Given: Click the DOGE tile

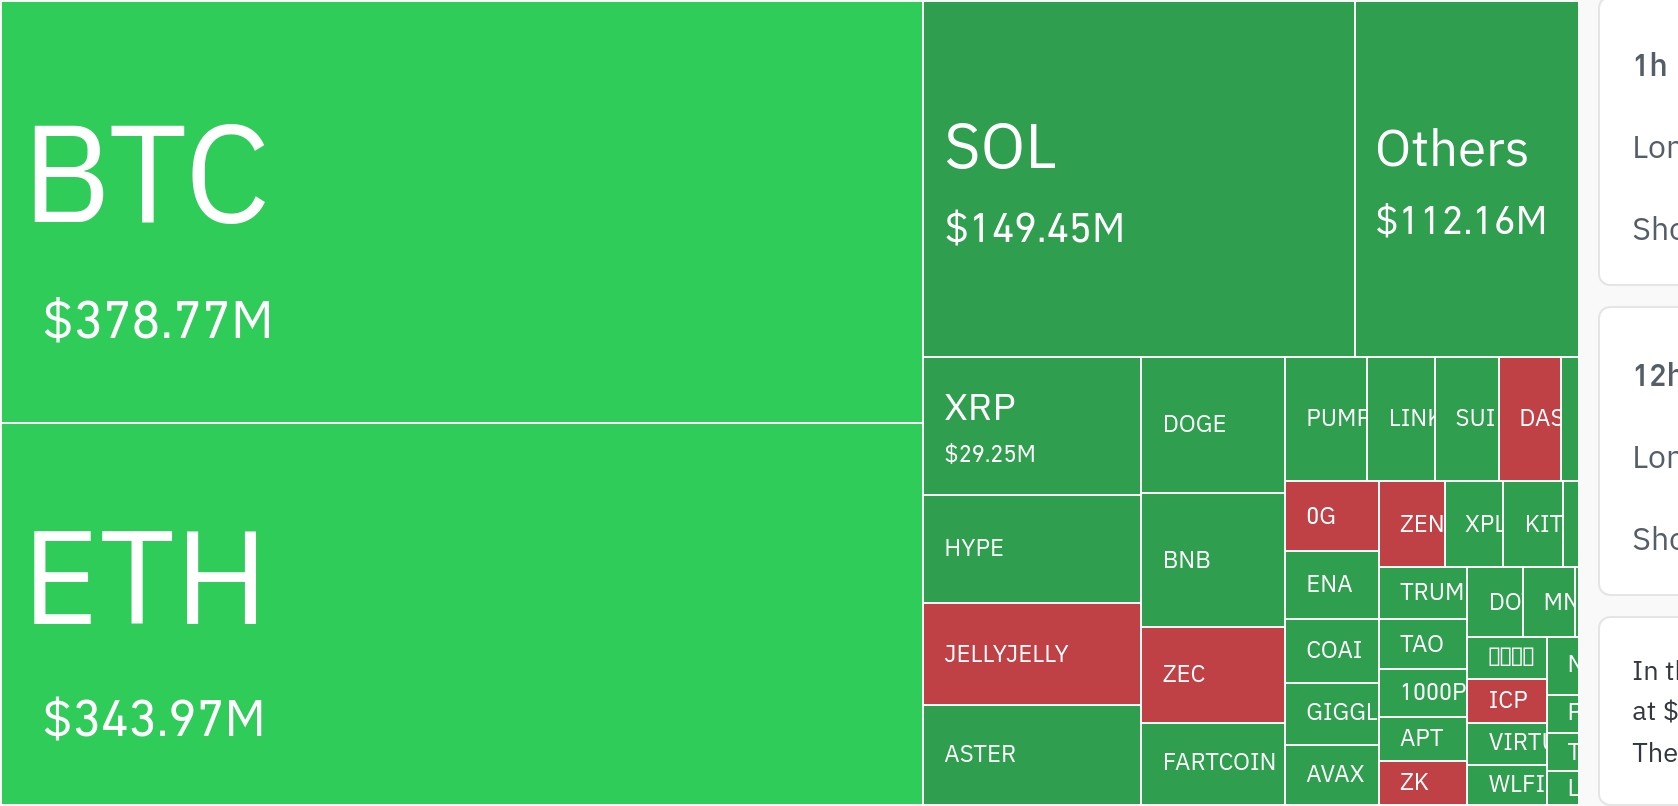Looking at the screenshot, I should [1212, 425].
